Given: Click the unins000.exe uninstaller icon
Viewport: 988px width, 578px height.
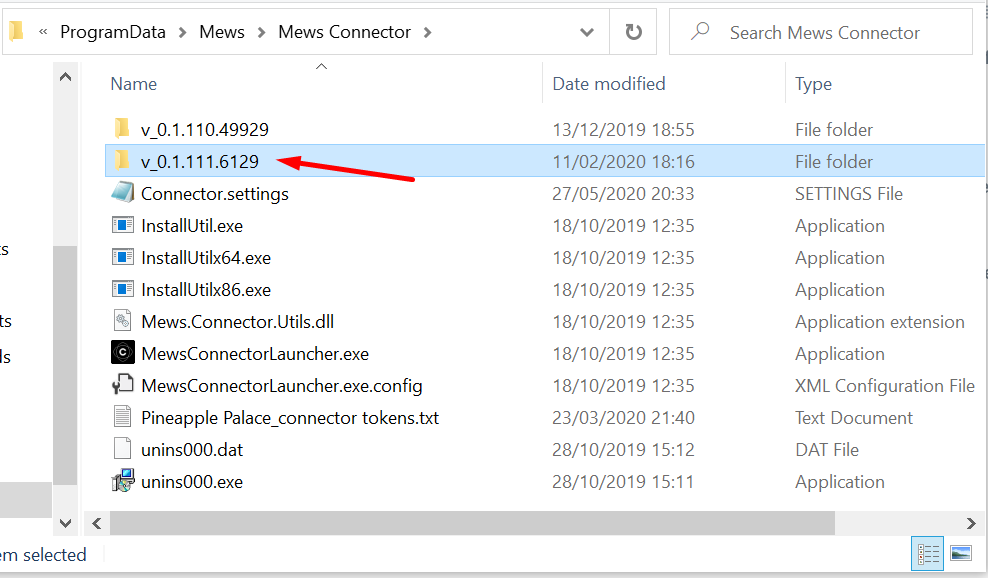Looking at the screenshot, I should click(x=123, y=481).
